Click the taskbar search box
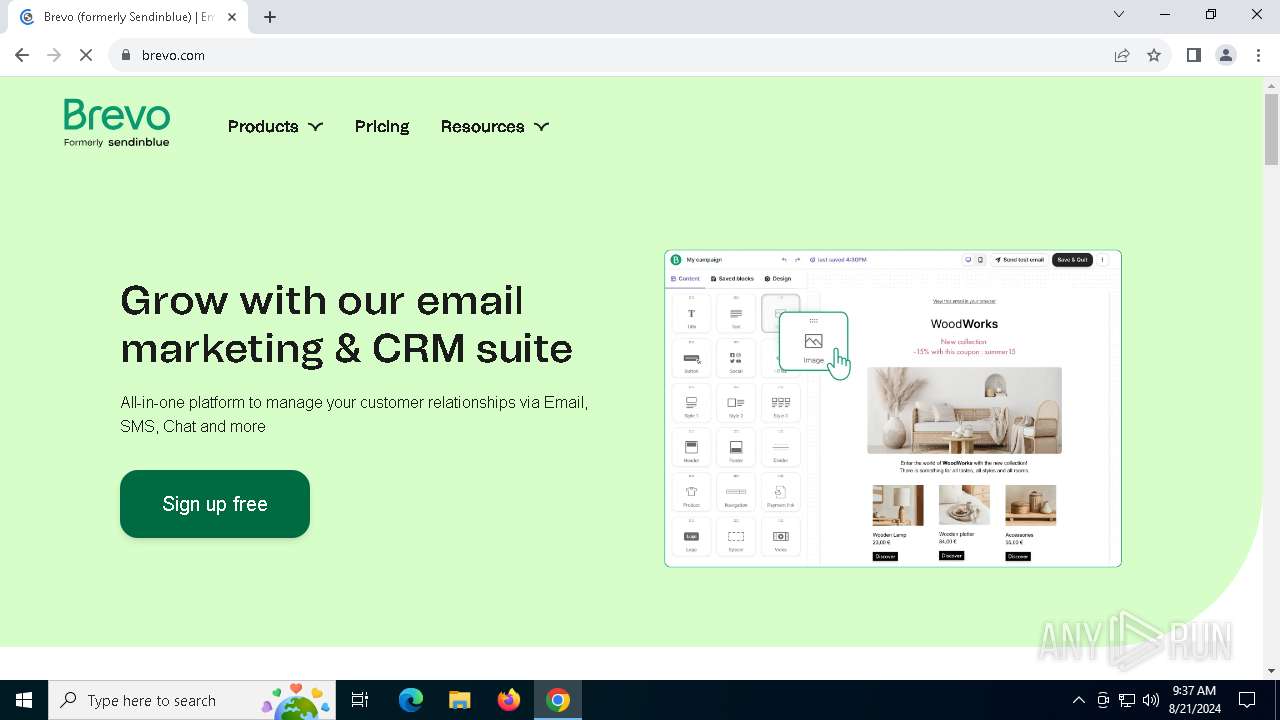The width and height of the screenshot is (1280, 720). tap(192, 700)
